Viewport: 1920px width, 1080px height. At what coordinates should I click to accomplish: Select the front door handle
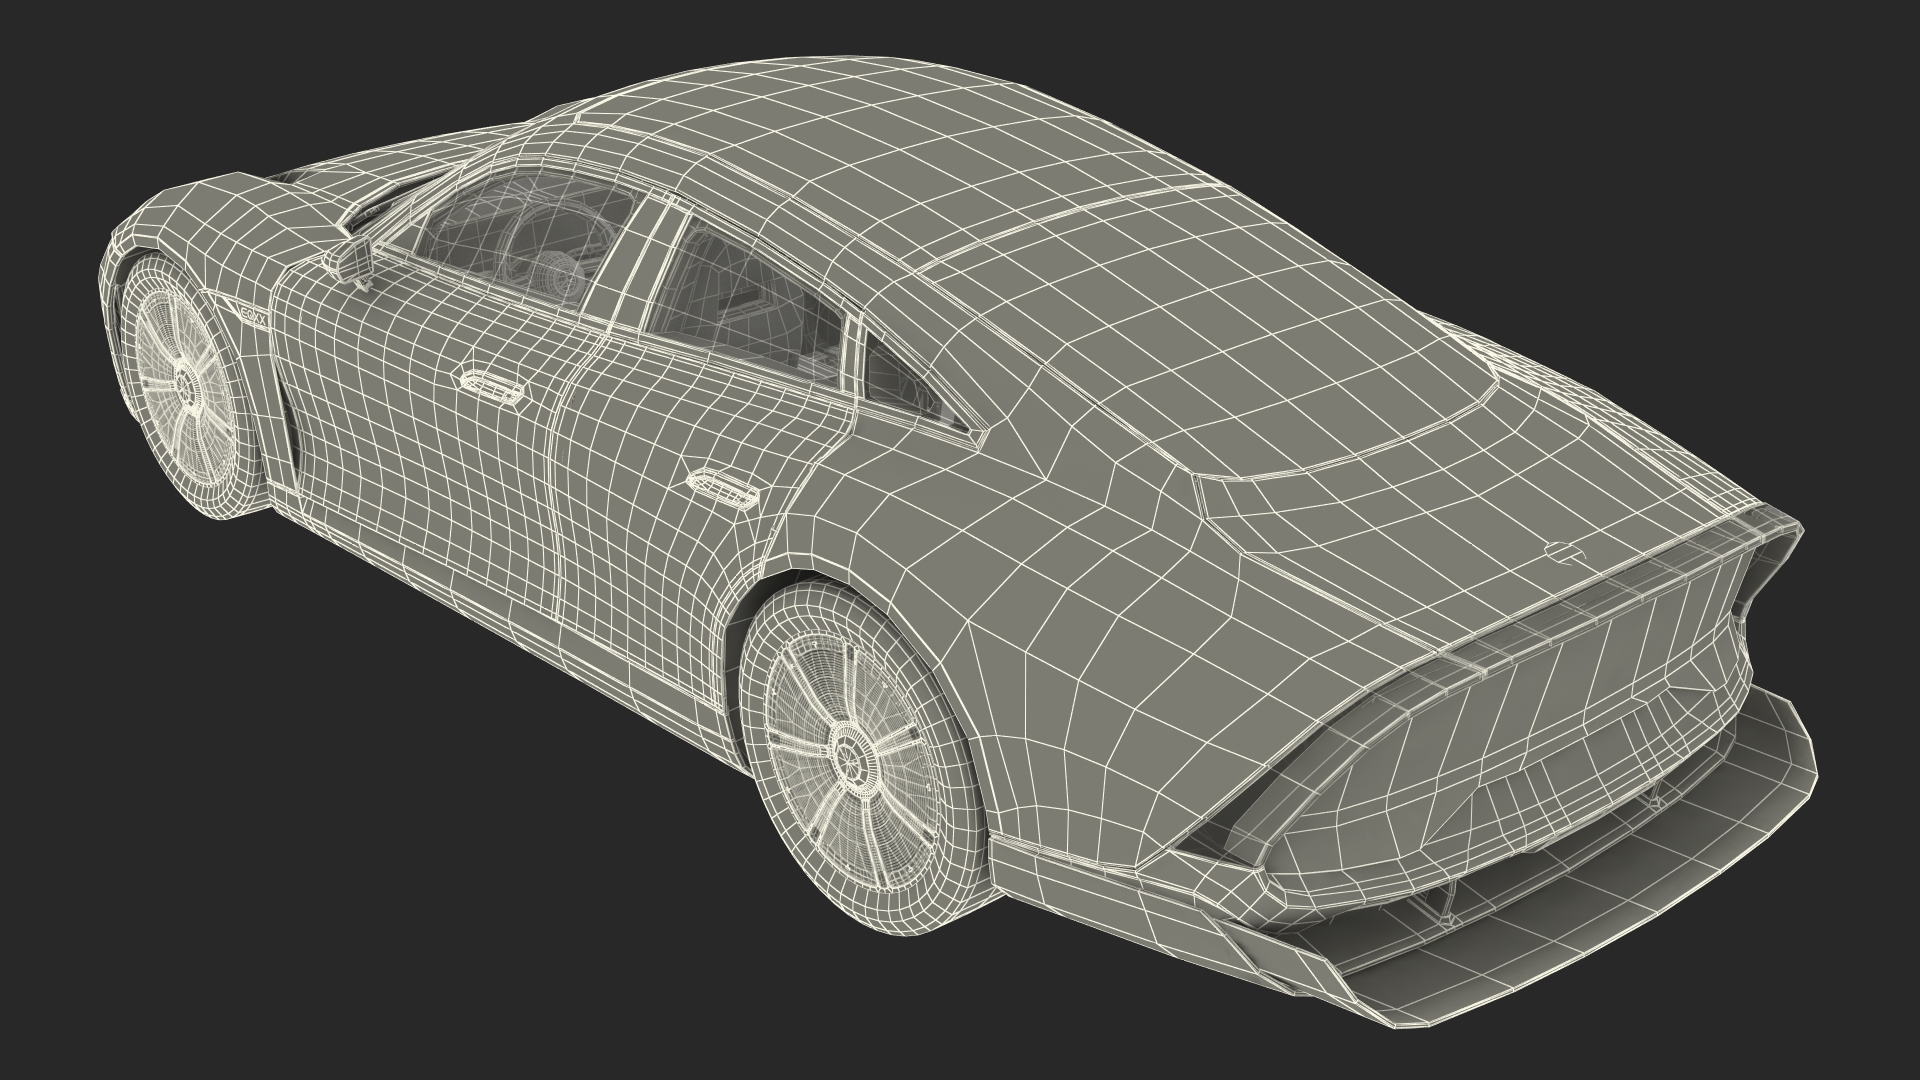coord(491,386)
